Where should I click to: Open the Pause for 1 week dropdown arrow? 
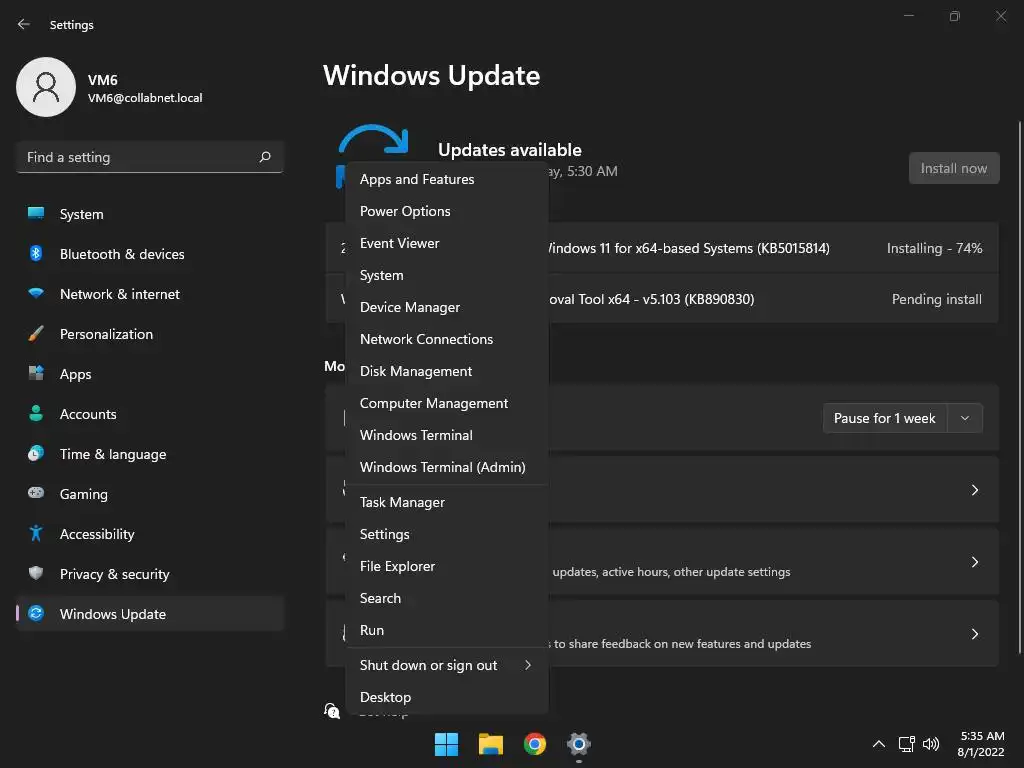pos(965,418)
